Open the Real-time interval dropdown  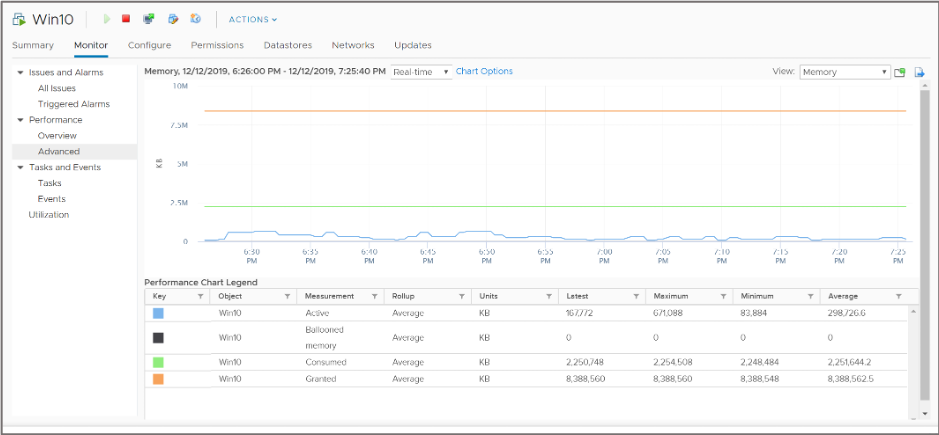421,72
